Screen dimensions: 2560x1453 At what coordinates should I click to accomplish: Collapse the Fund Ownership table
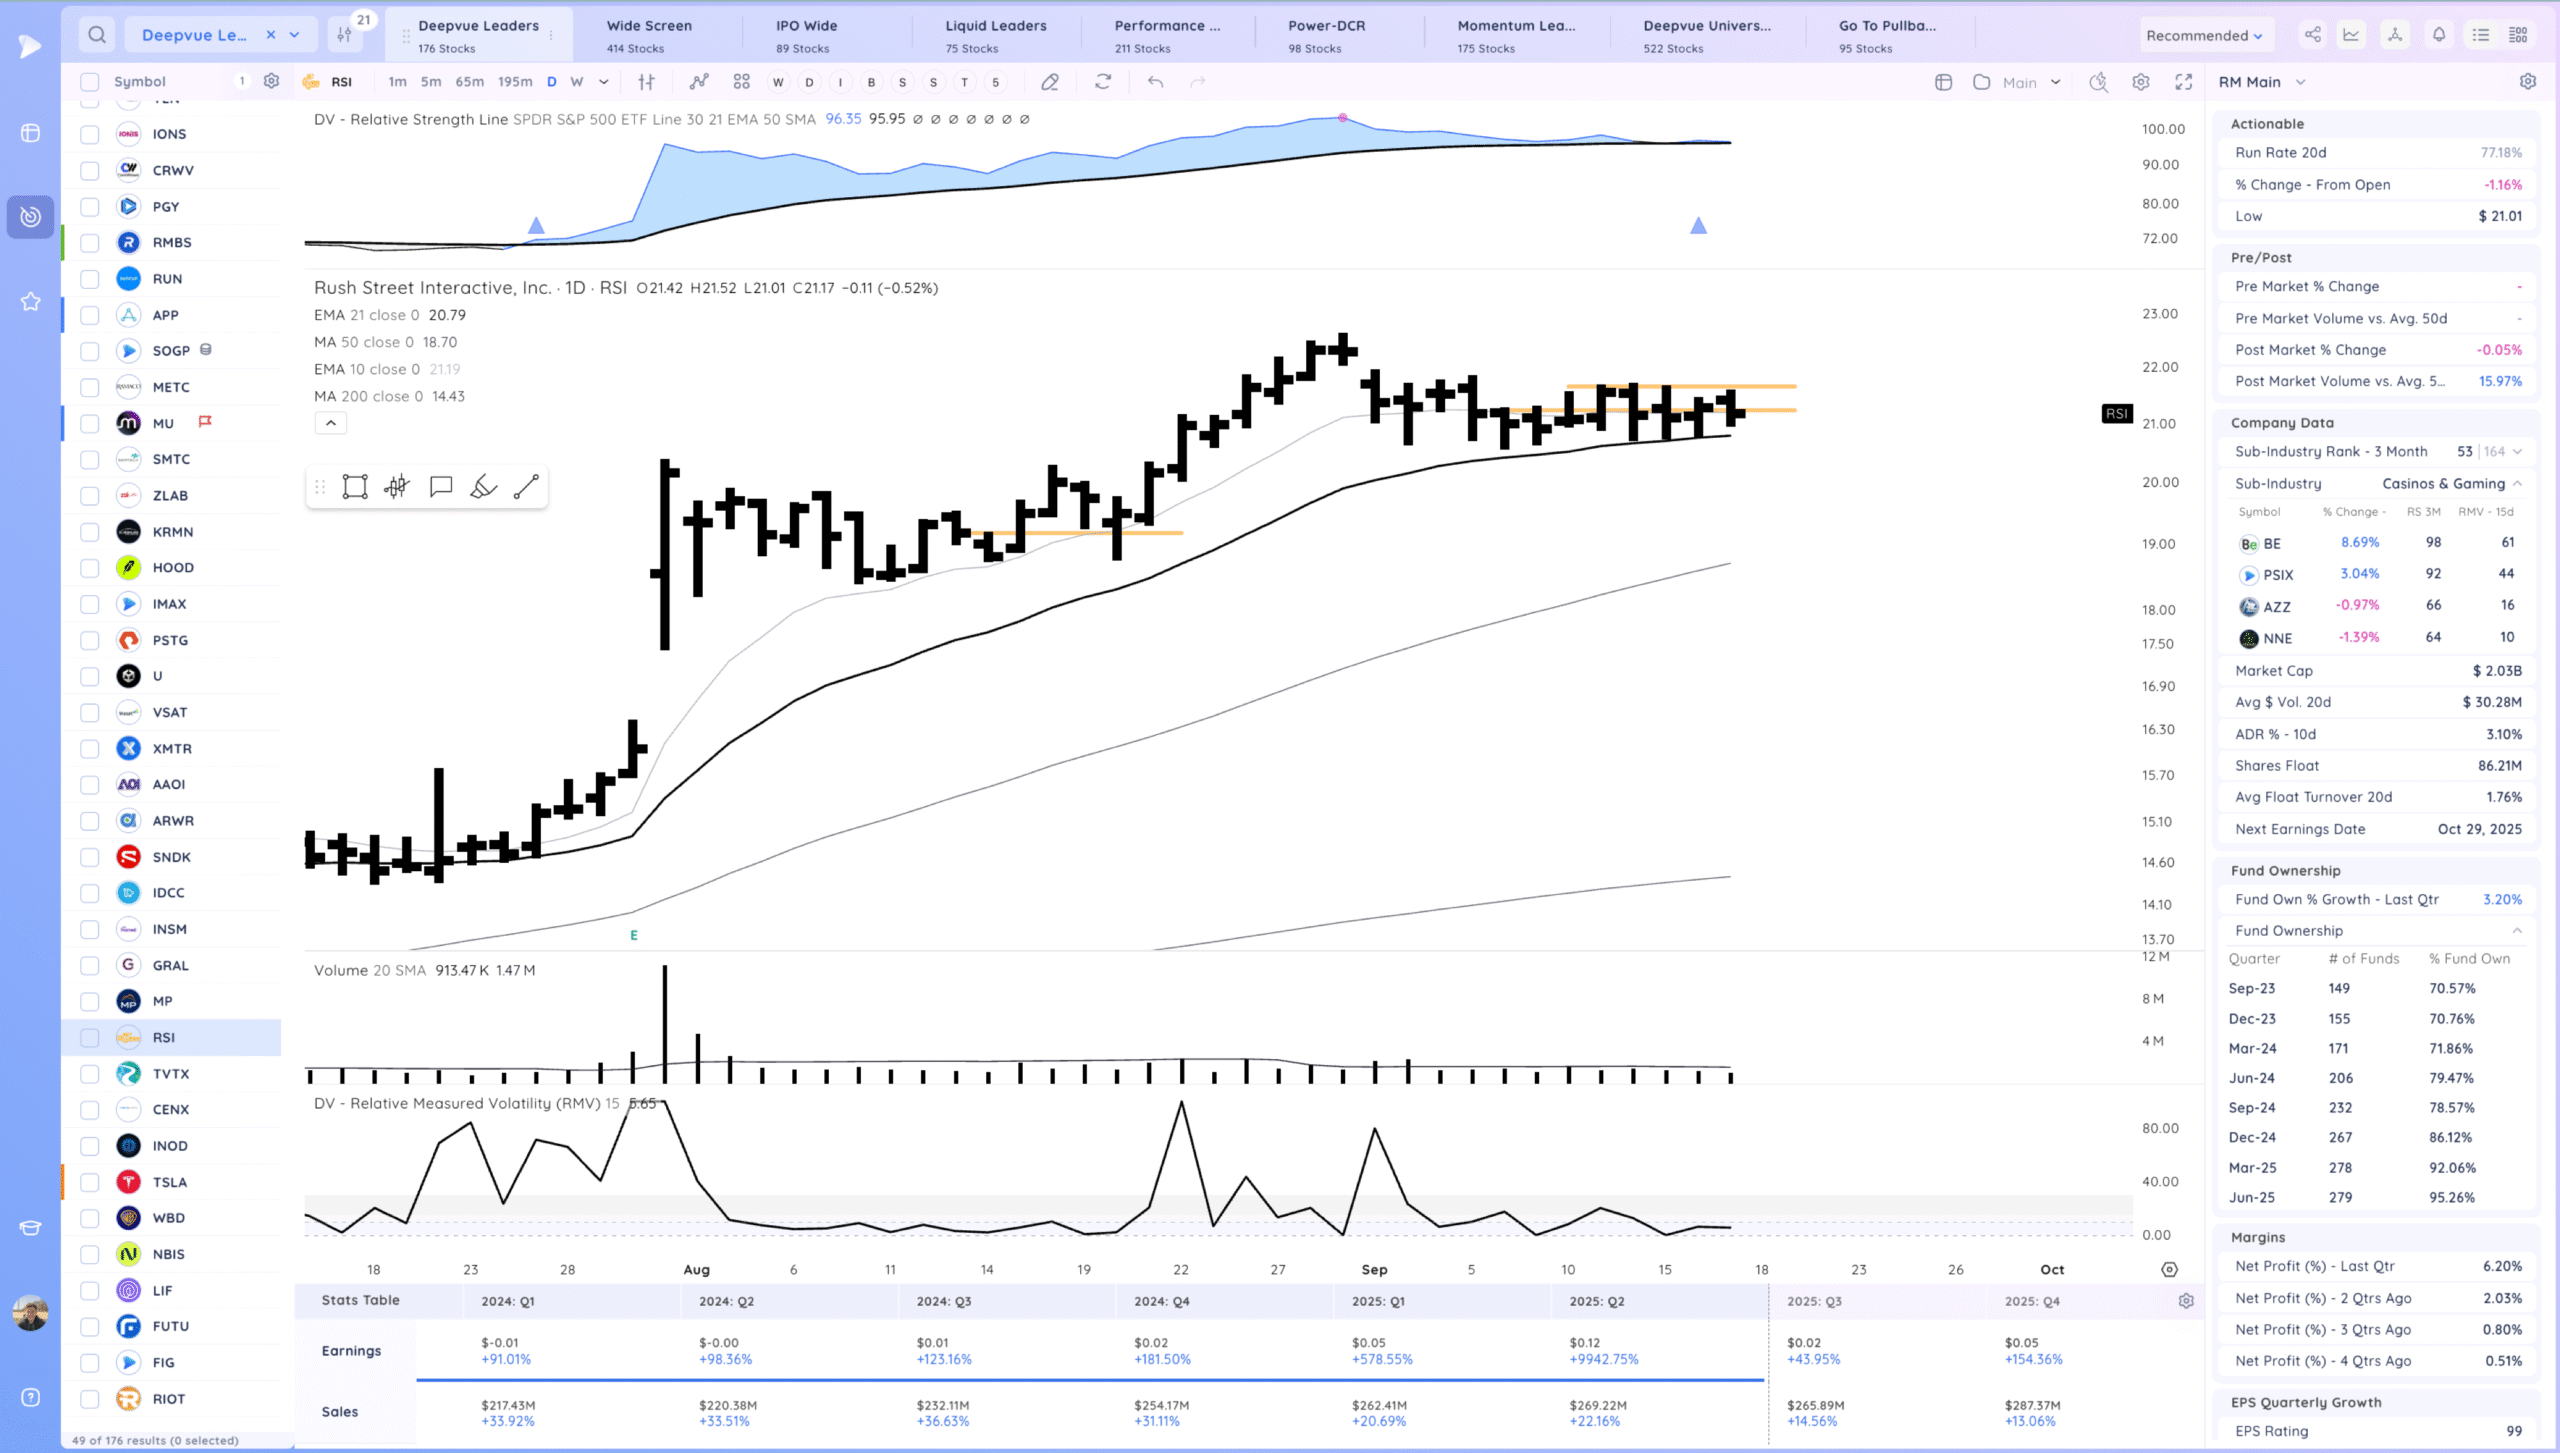click(x=2517, y=931)
